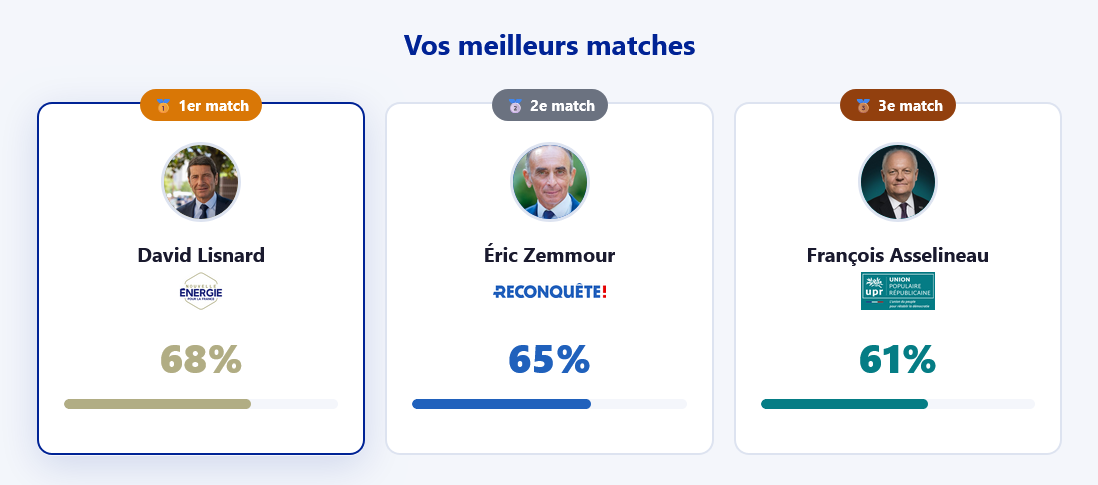Click the David Lisnard candidate name
Screen dimensions: 1098x485
(201, 255)
